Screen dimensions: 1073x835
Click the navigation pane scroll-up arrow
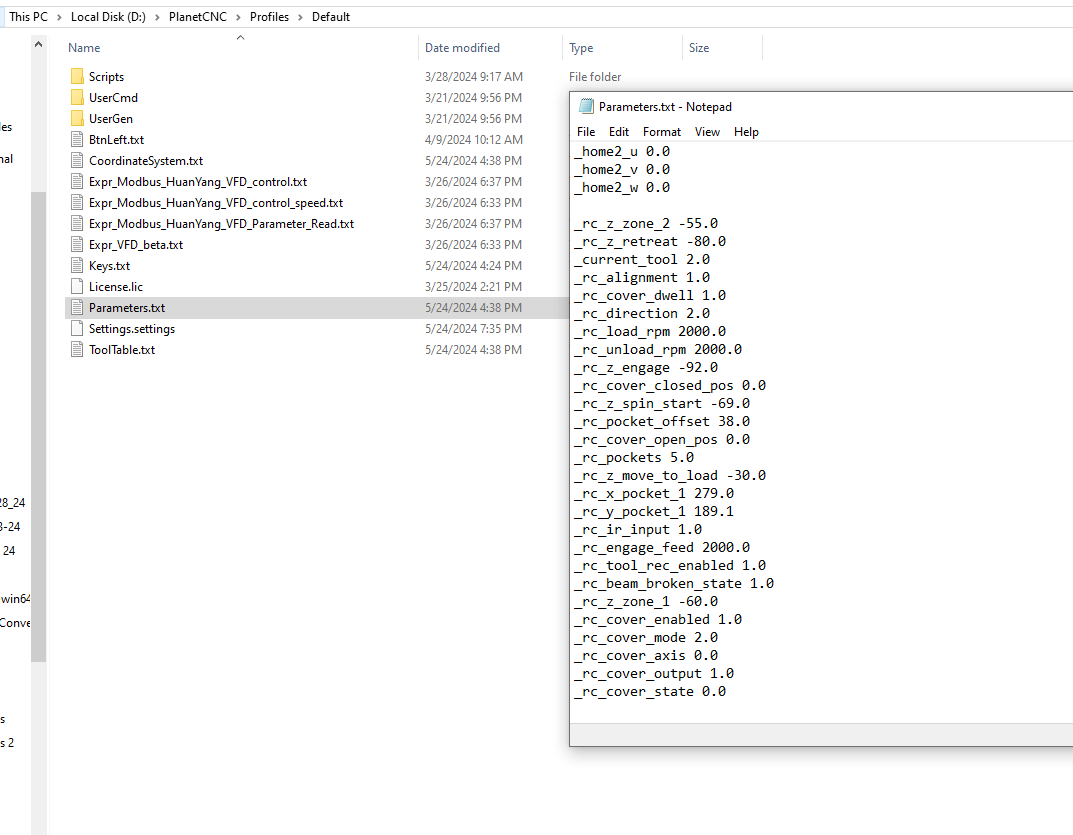[38, 44]
